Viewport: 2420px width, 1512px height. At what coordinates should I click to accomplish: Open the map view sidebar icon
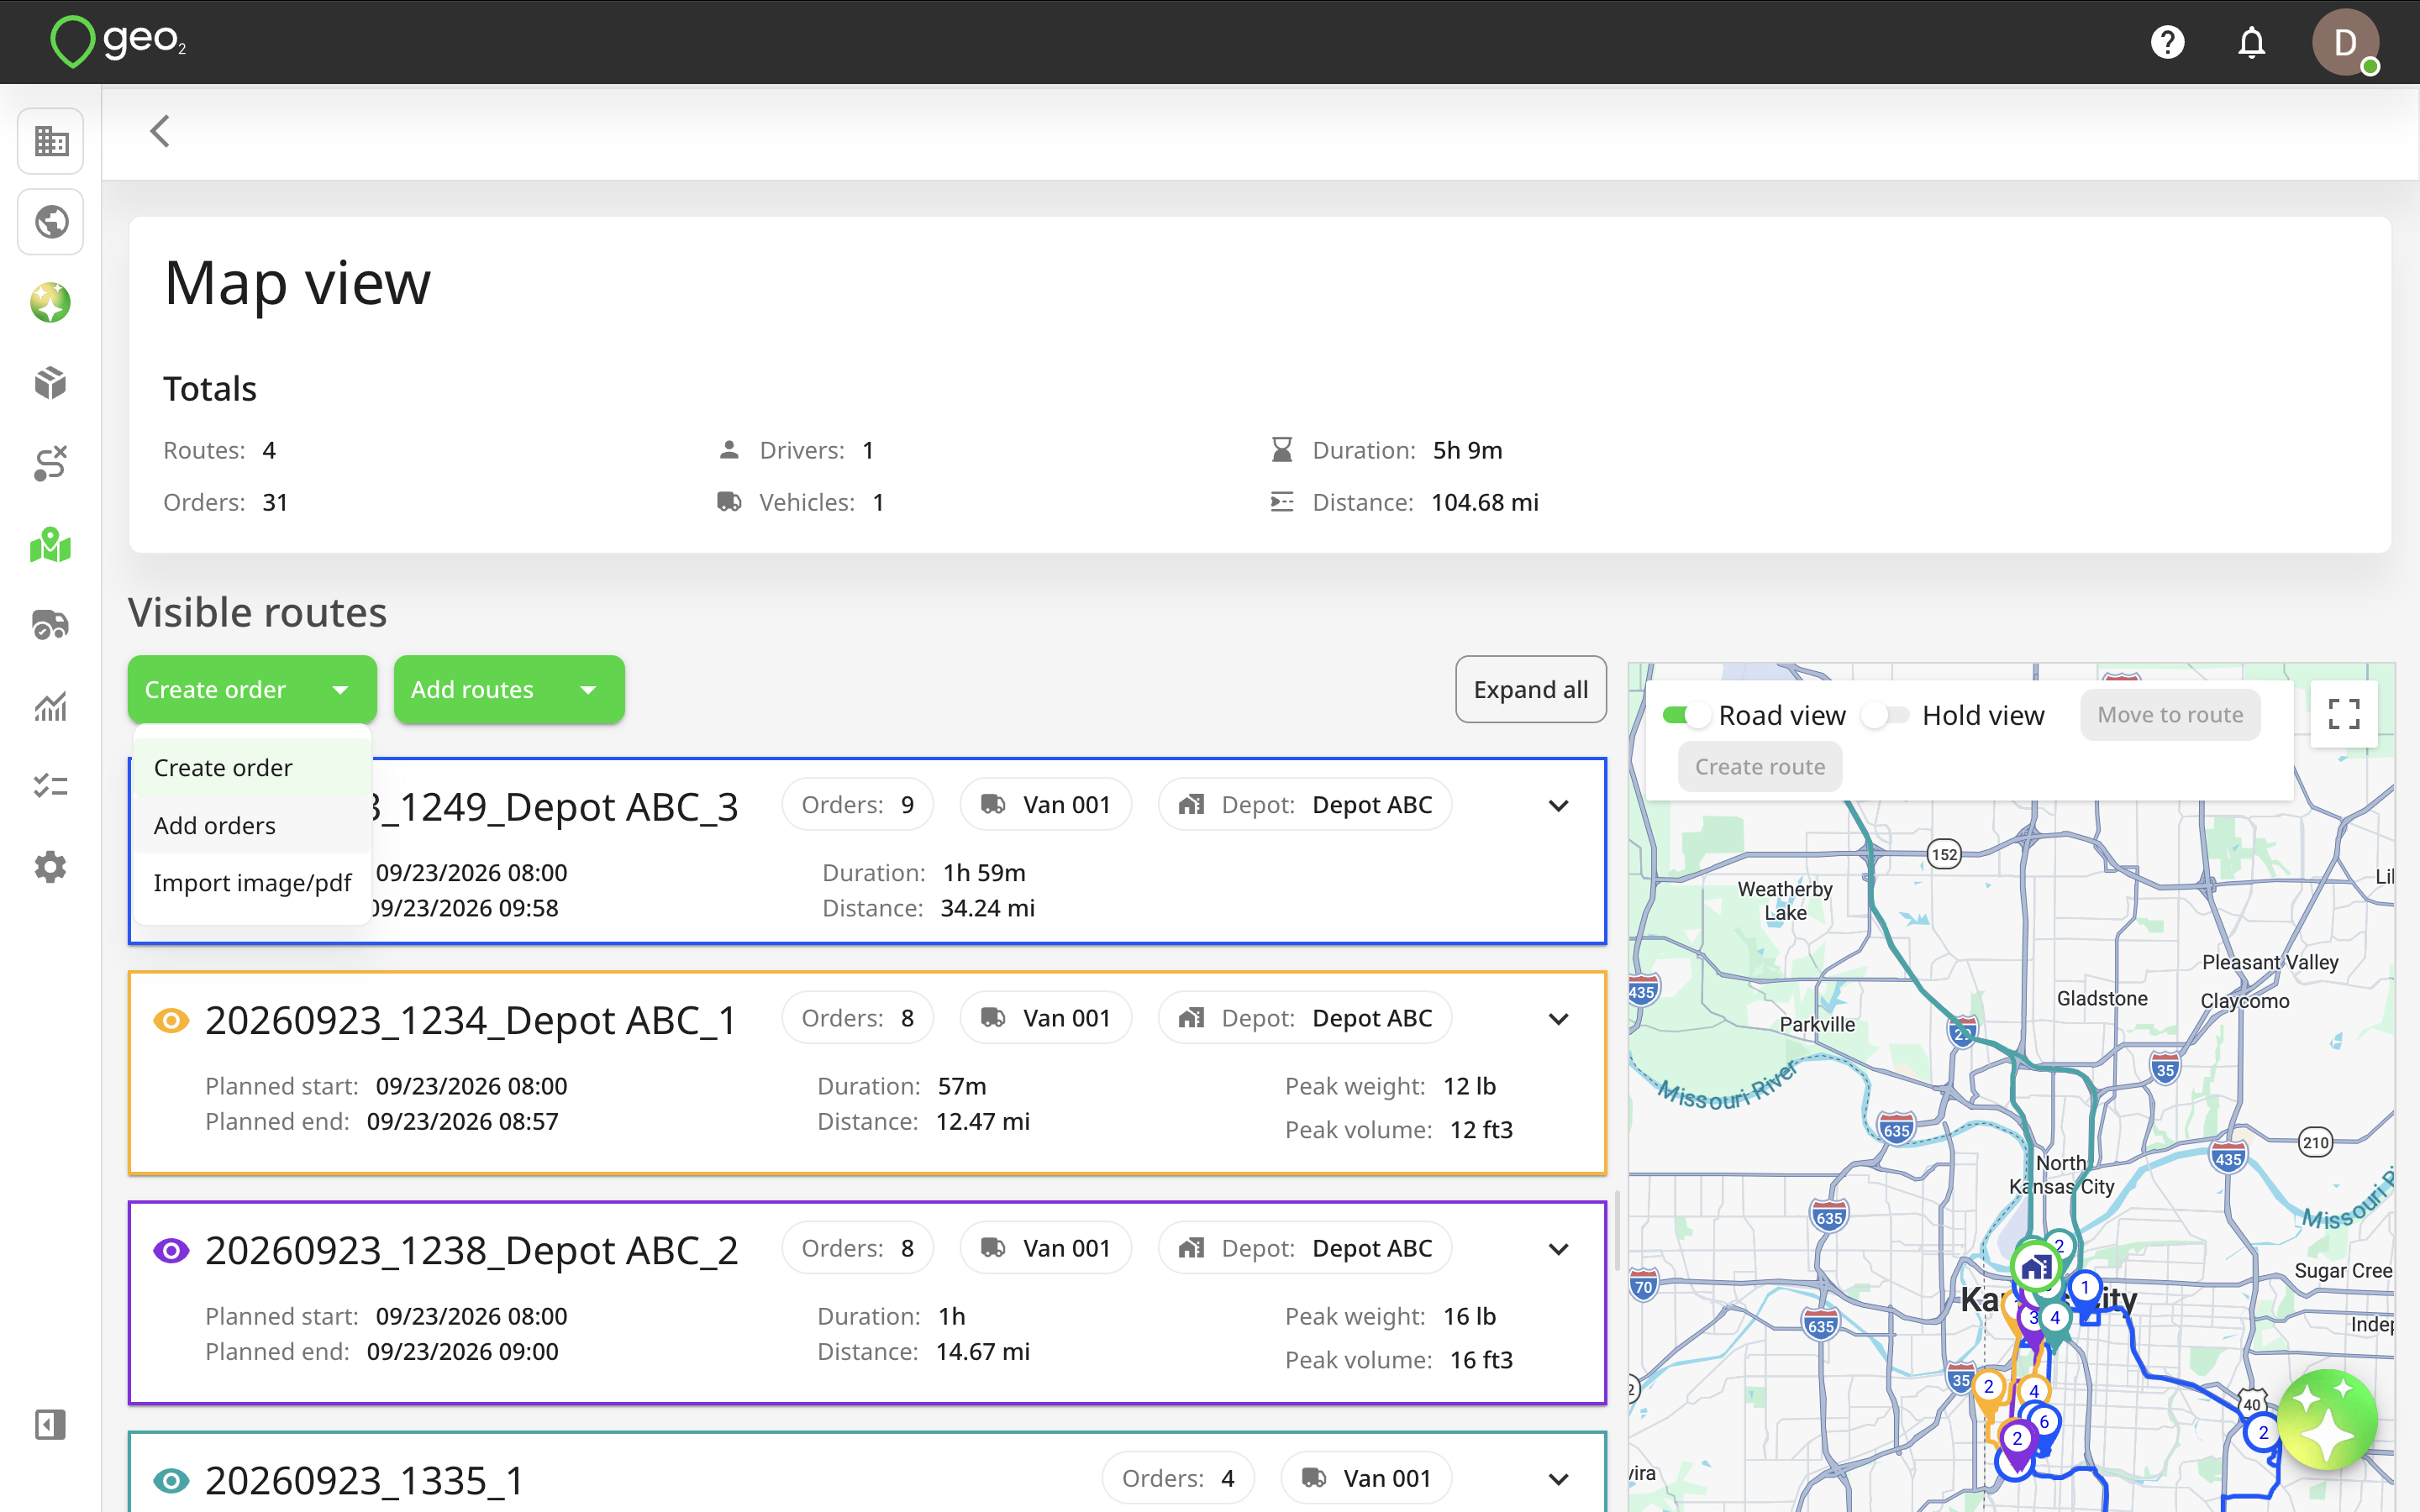point(50,545)
